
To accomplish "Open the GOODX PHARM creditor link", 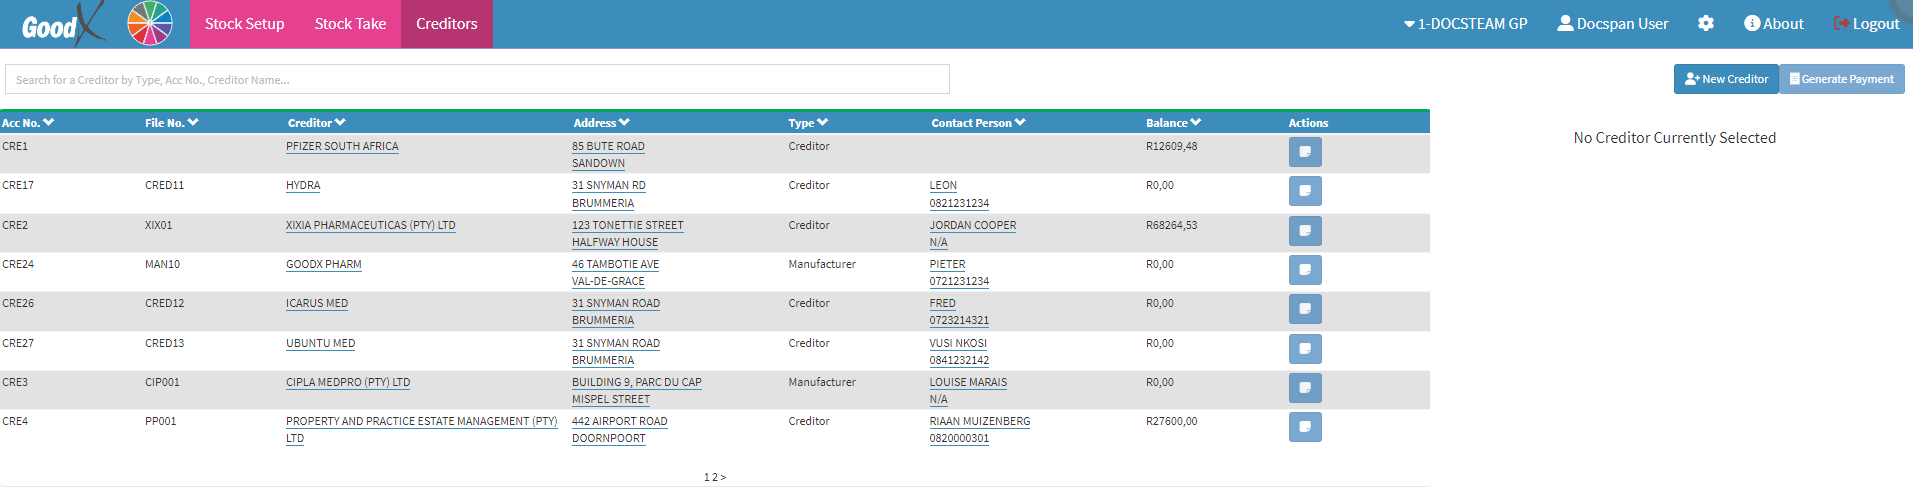I will (324, 265).
